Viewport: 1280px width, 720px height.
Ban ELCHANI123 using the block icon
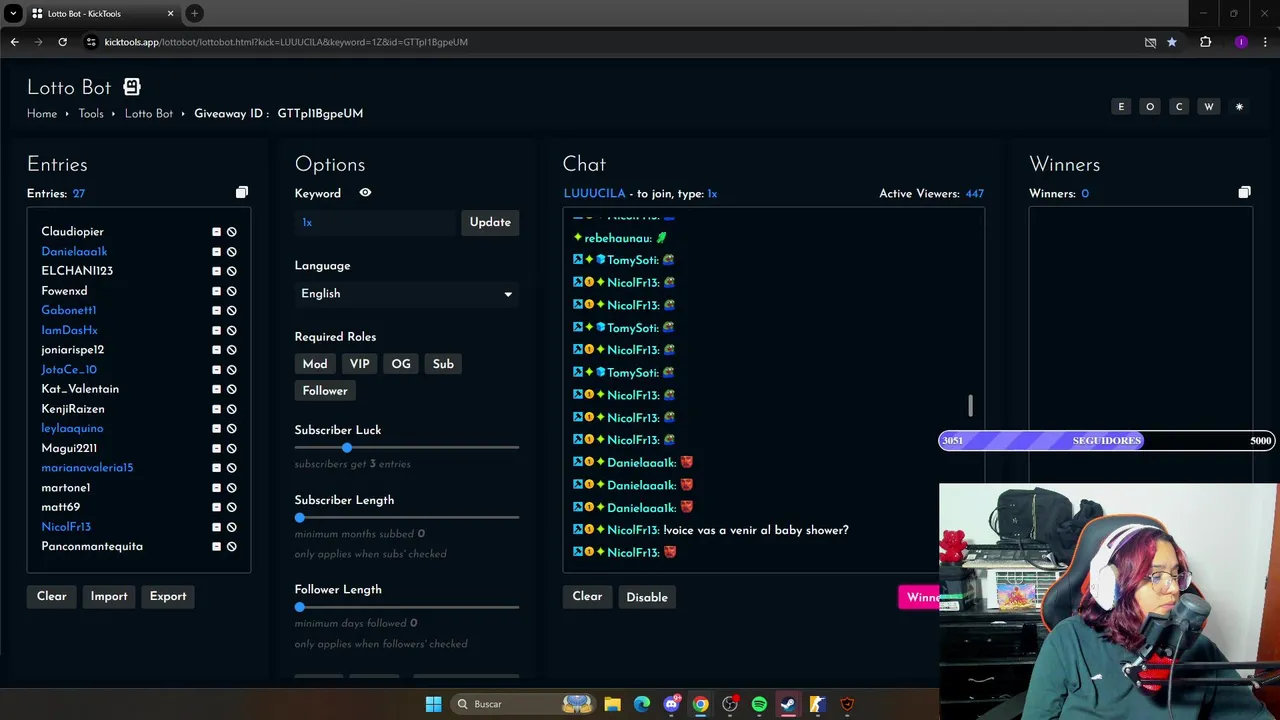pos(231,271)
